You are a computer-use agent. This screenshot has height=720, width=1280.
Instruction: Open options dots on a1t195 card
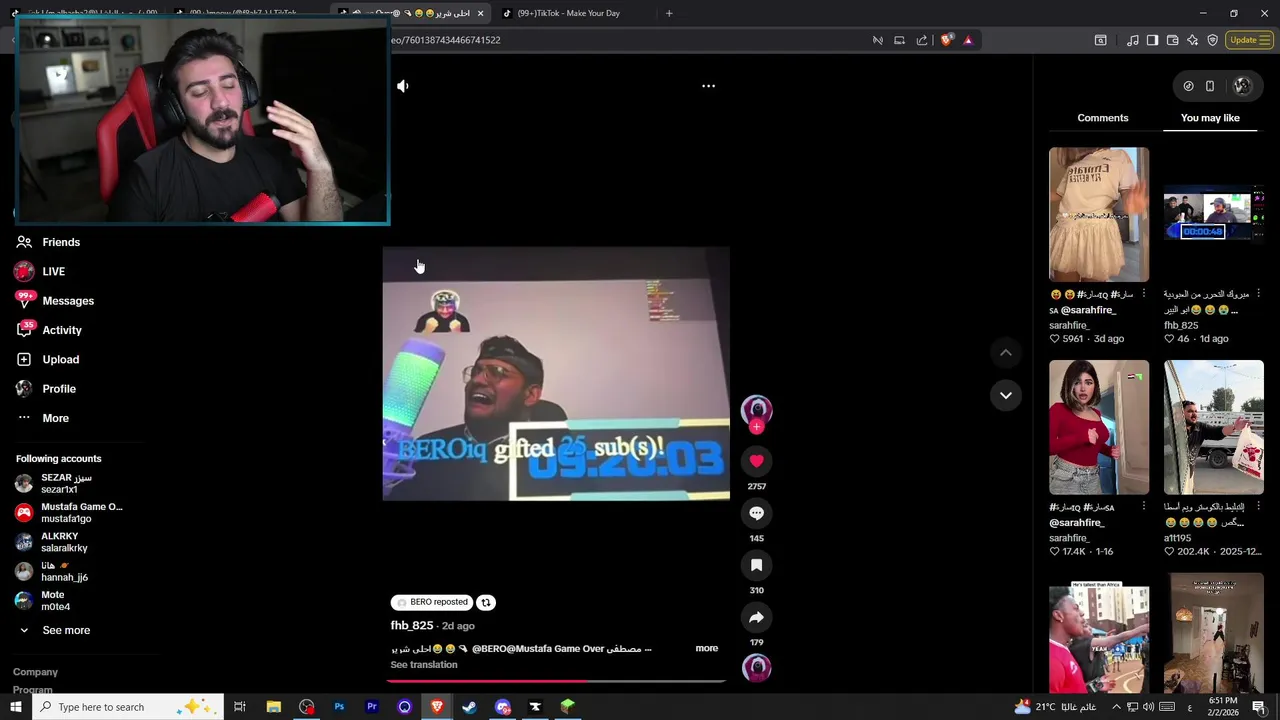tap(1258, 507)
